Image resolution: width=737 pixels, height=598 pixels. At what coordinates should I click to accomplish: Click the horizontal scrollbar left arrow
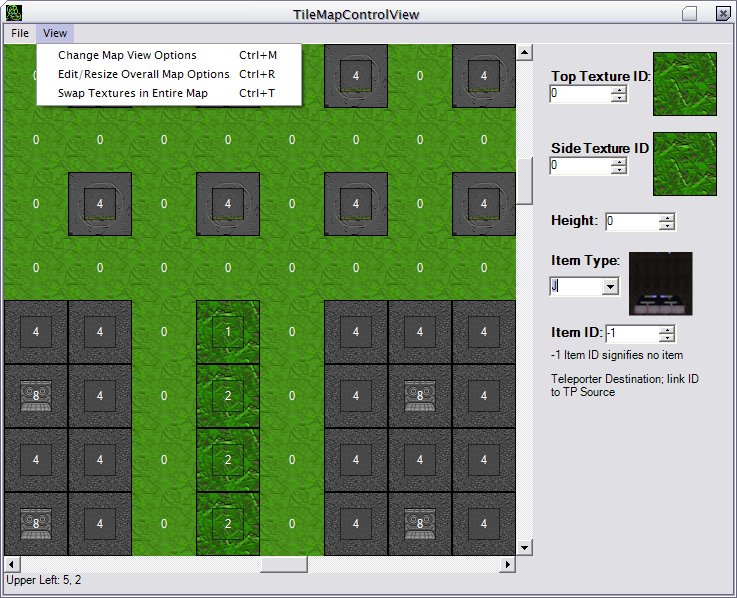(x=11, y=564)
